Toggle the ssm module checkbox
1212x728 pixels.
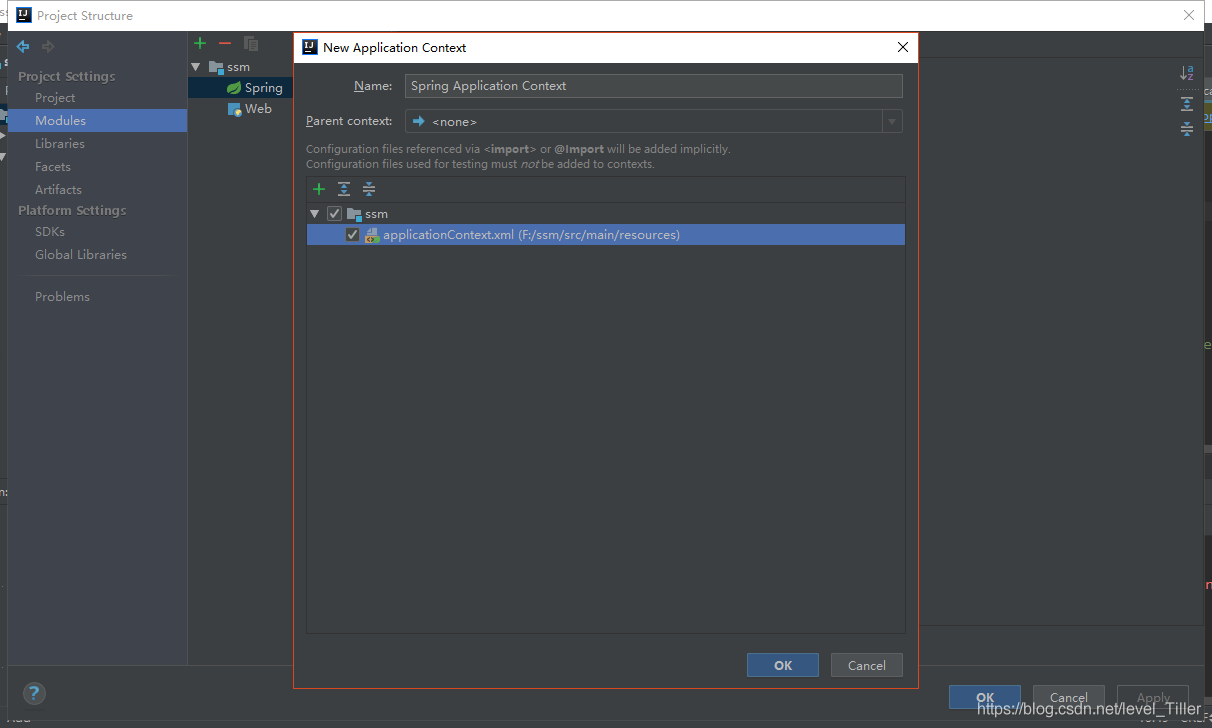point(335,214)
